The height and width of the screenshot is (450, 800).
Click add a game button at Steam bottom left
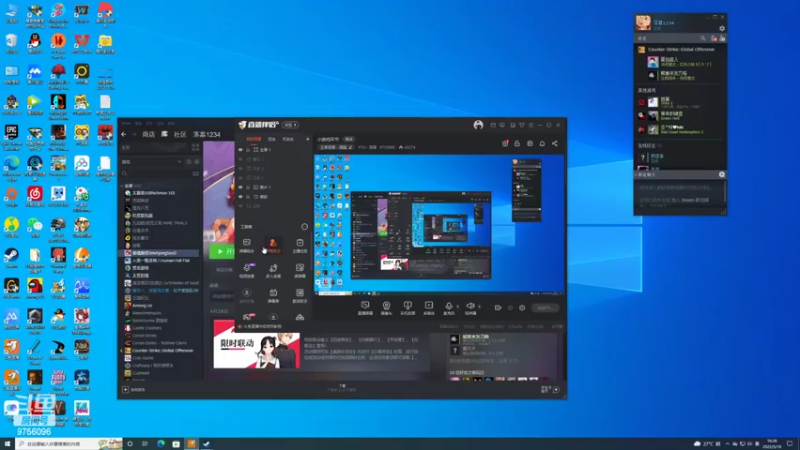[134, 389]
